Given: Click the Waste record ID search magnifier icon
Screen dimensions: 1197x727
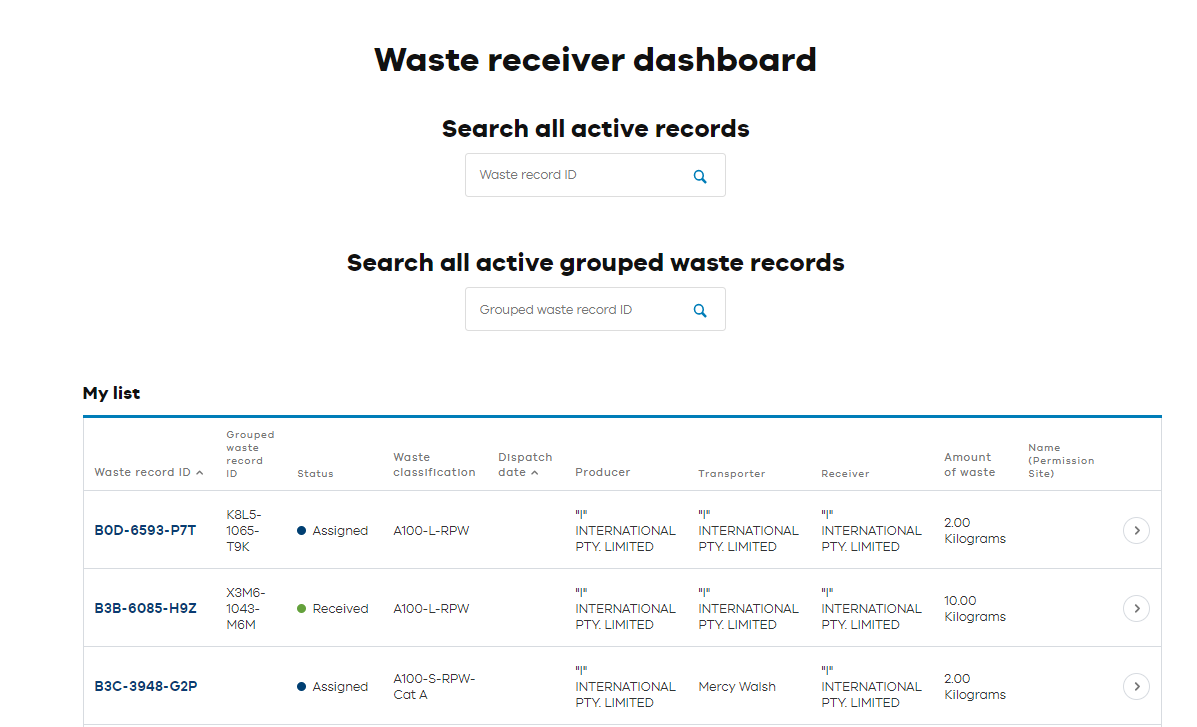Looking at the screenshot, I should (699, 176).
